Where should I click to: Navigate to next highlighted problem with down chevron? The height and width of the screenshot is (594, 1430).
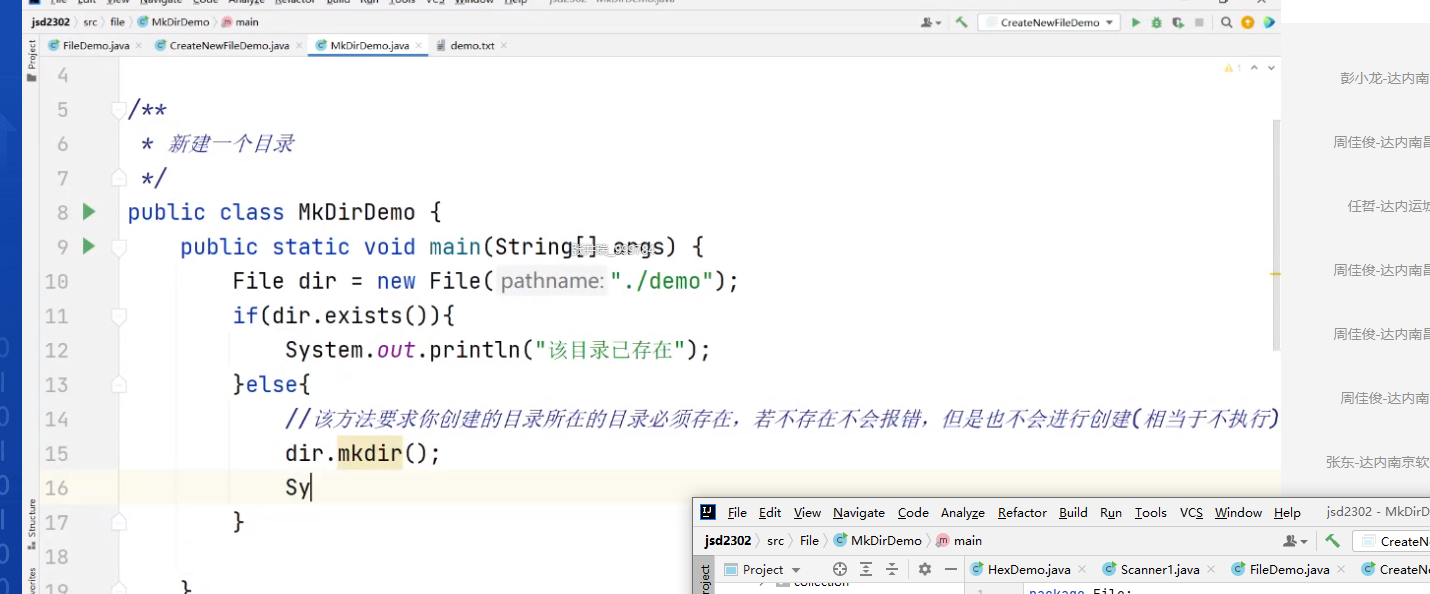pyautogui.click(x=1270, y=67)
